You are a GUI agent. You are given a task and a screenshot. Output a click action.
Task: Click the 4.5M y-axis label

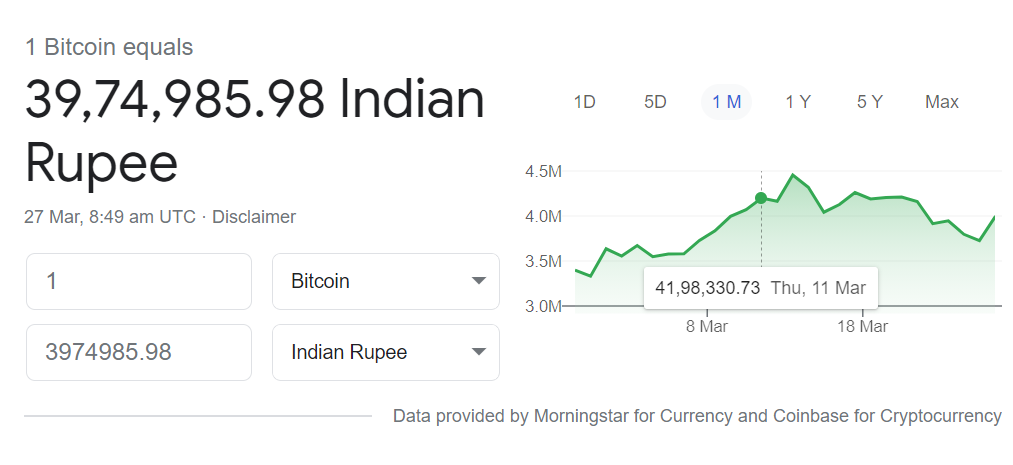[543, 172]
